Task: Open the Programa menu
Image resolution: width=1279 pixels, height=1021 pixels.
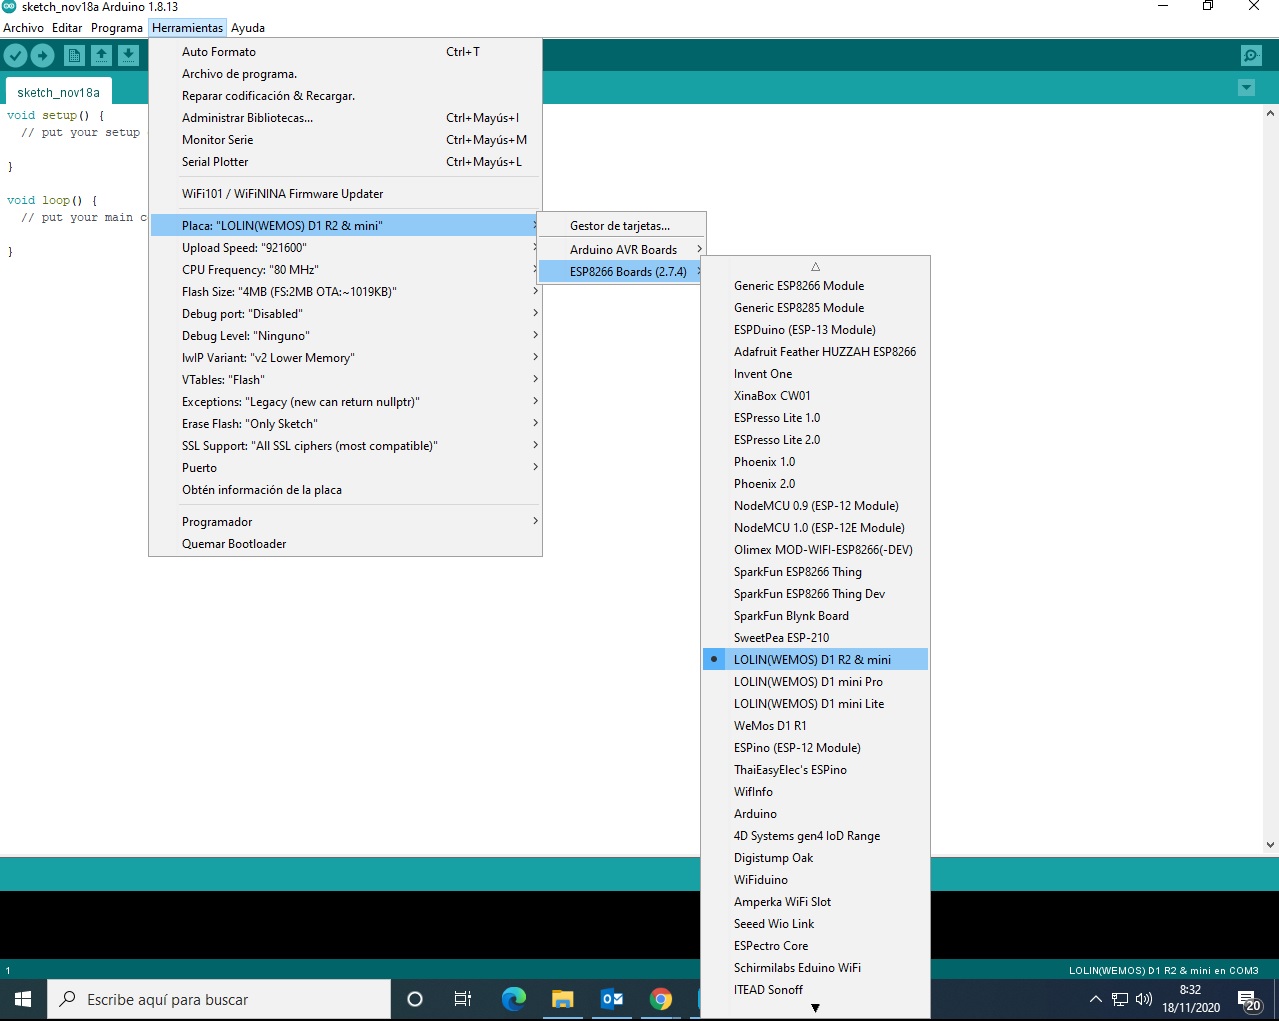Action: point(117,28)
